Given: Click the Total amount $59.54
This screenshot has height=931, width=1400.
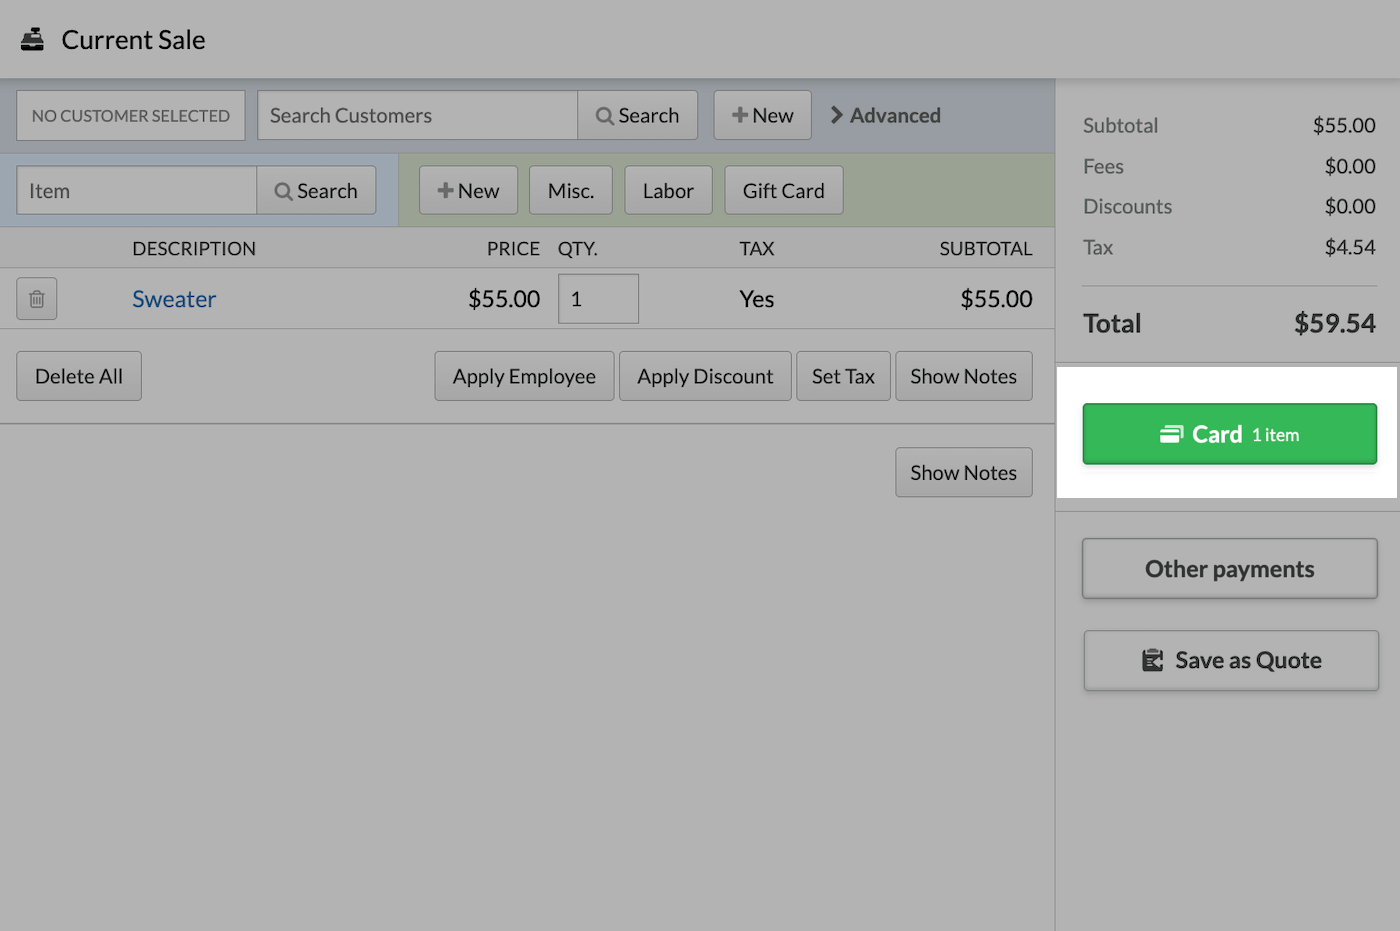Looking at the screenshot, I should 1335,324.
